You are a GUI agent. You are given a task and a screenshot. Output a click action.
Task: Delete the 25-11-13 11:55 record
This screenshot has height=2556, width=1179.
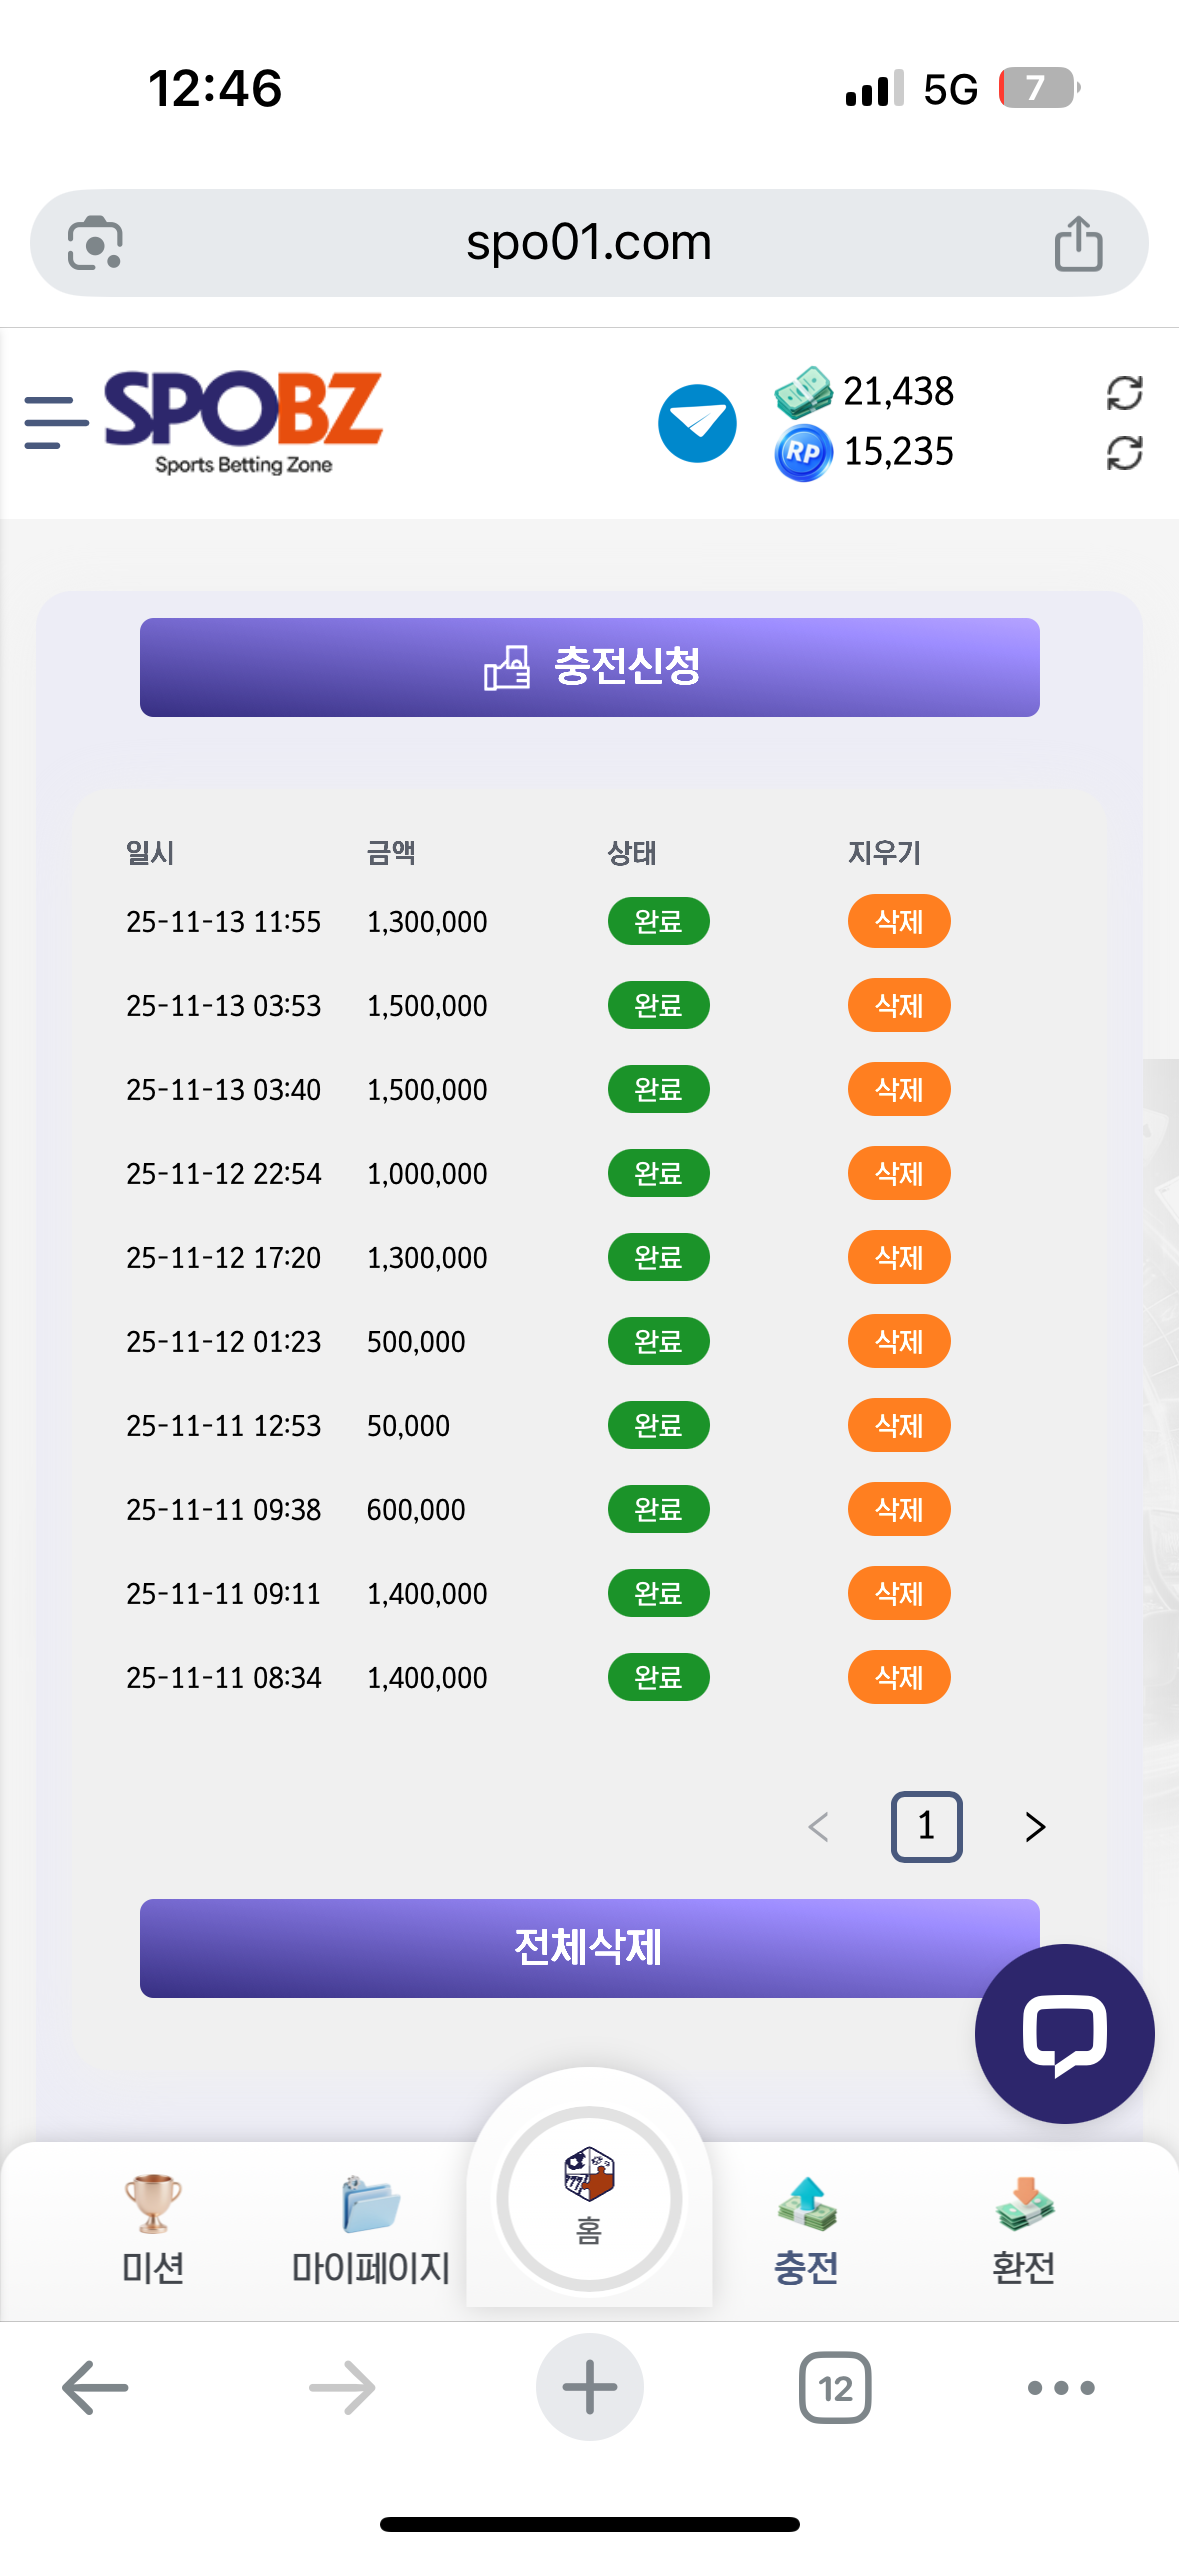898,921
